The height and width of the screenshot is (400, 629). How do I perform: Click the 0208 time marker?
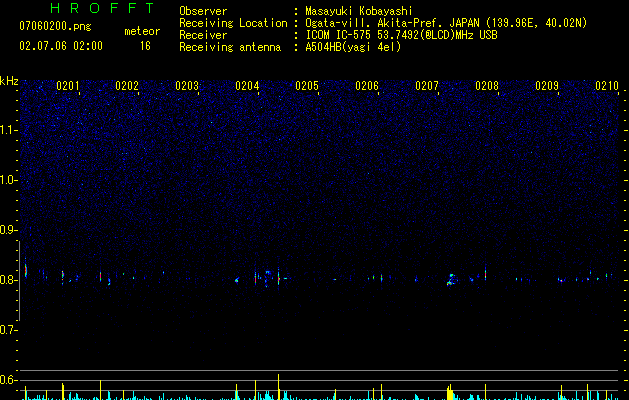(x=487, y=86)
